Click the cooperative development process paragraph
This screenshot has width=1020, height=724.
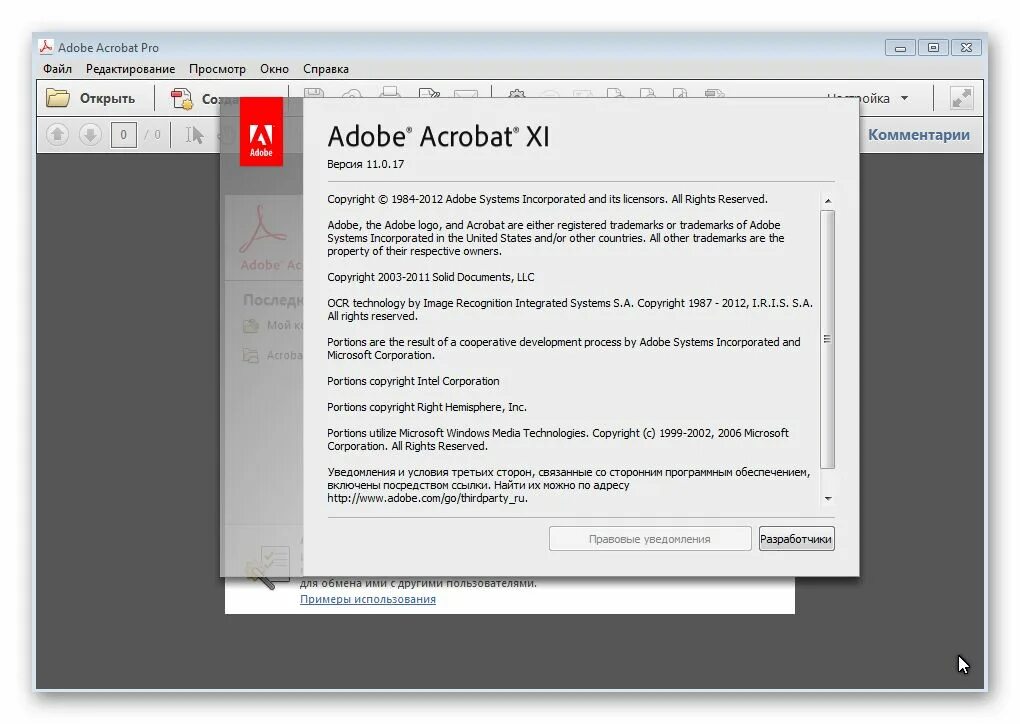[563, 349]
